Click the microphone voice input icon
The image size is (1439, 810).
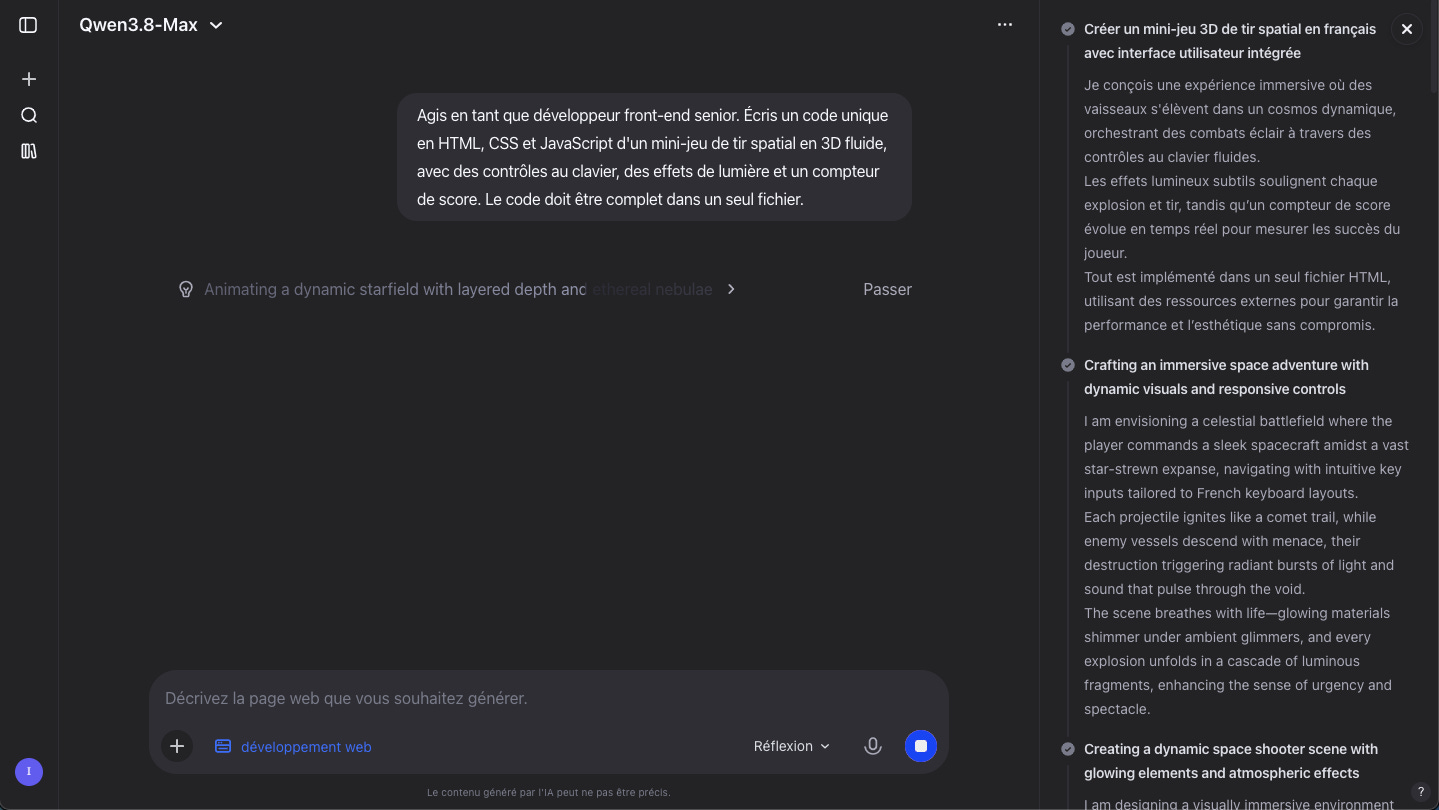coord(873,746)
